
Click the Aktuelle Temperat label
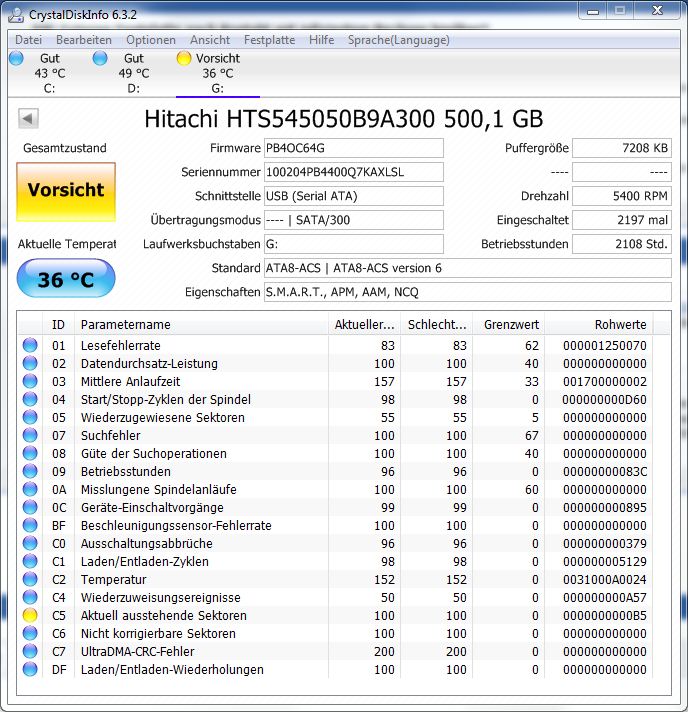pos(67,244)
